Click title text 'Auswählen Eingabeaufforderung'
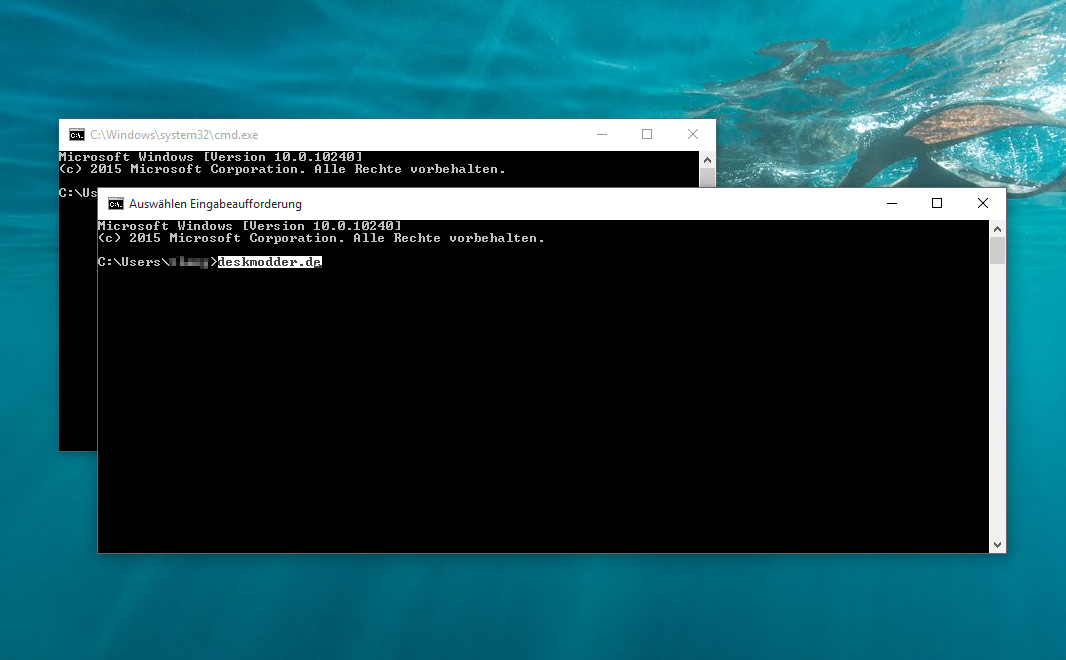Image resolution: width=1066 pixels, height=660 pixels. pyautogui.click(x=216, y=204)
